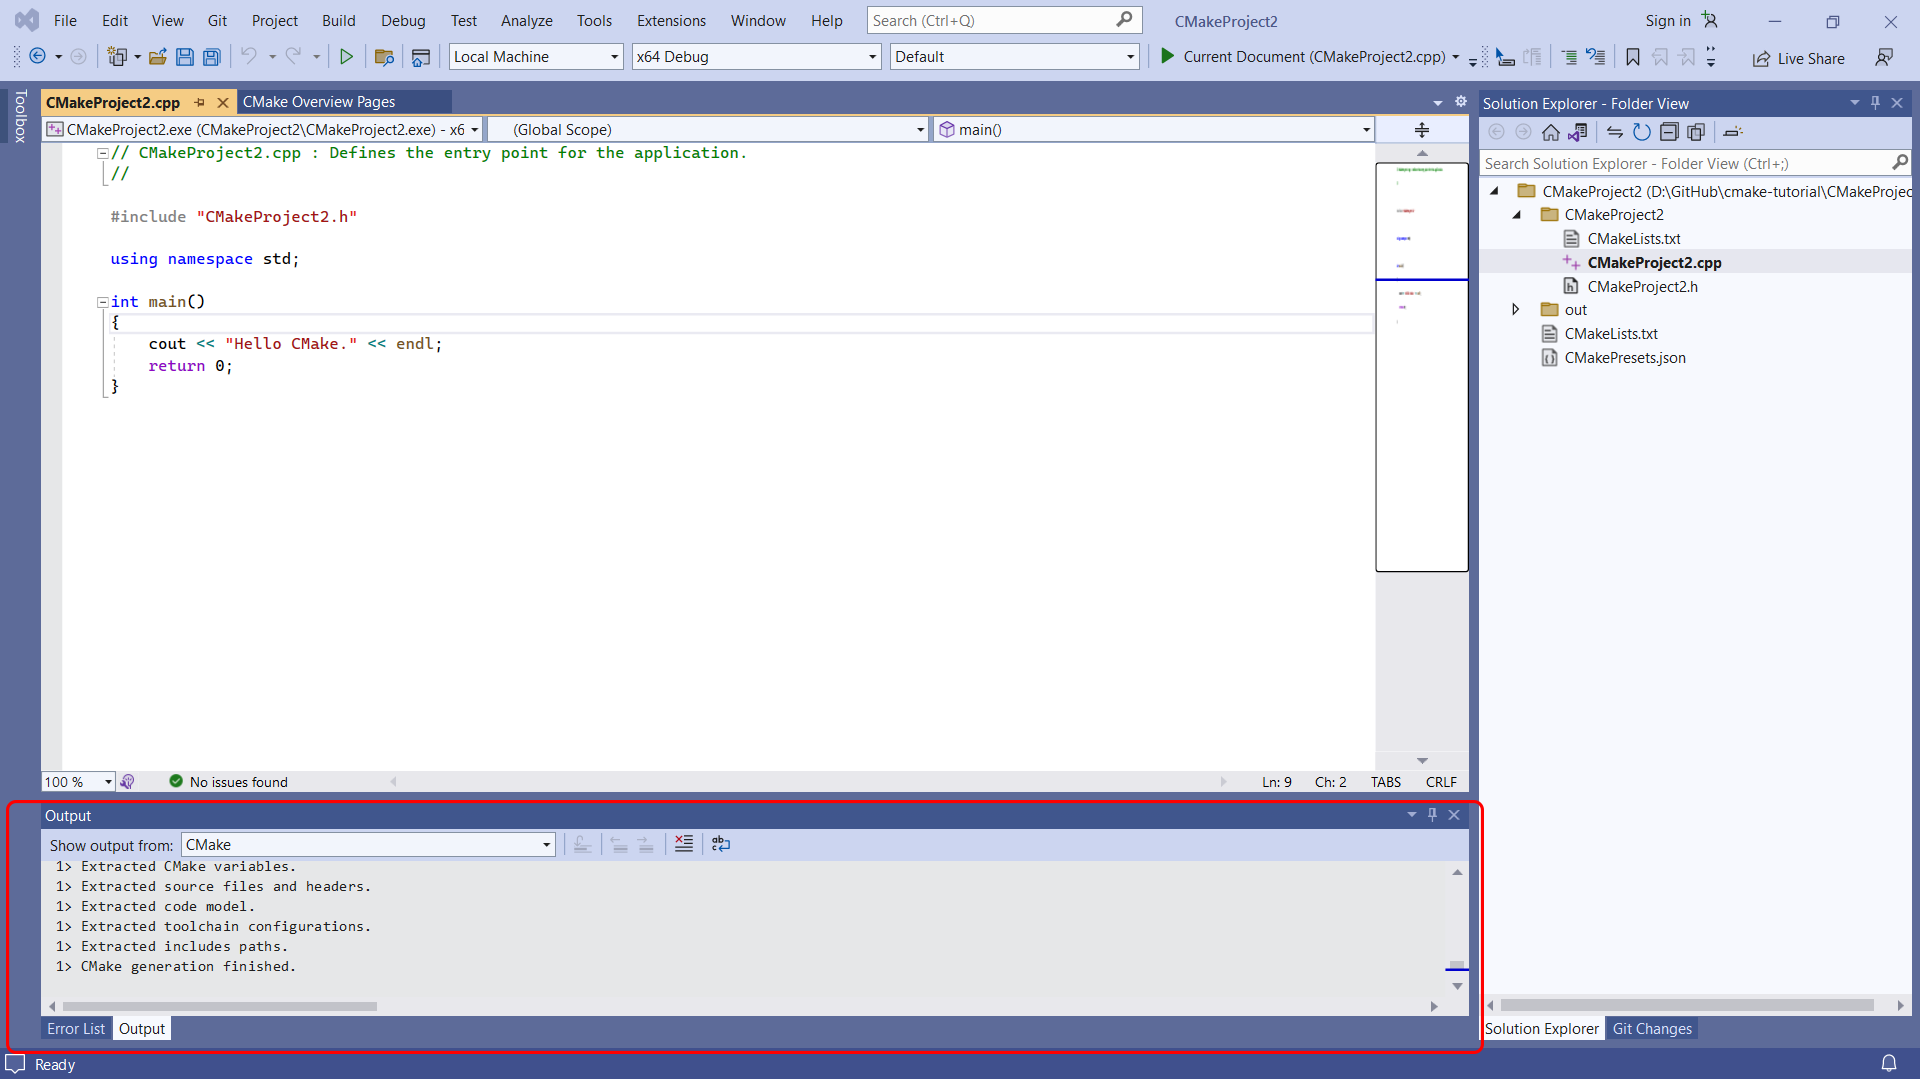
Task: Click the Live Share button
Action: pyautogui.click(x=1798, y=58)
